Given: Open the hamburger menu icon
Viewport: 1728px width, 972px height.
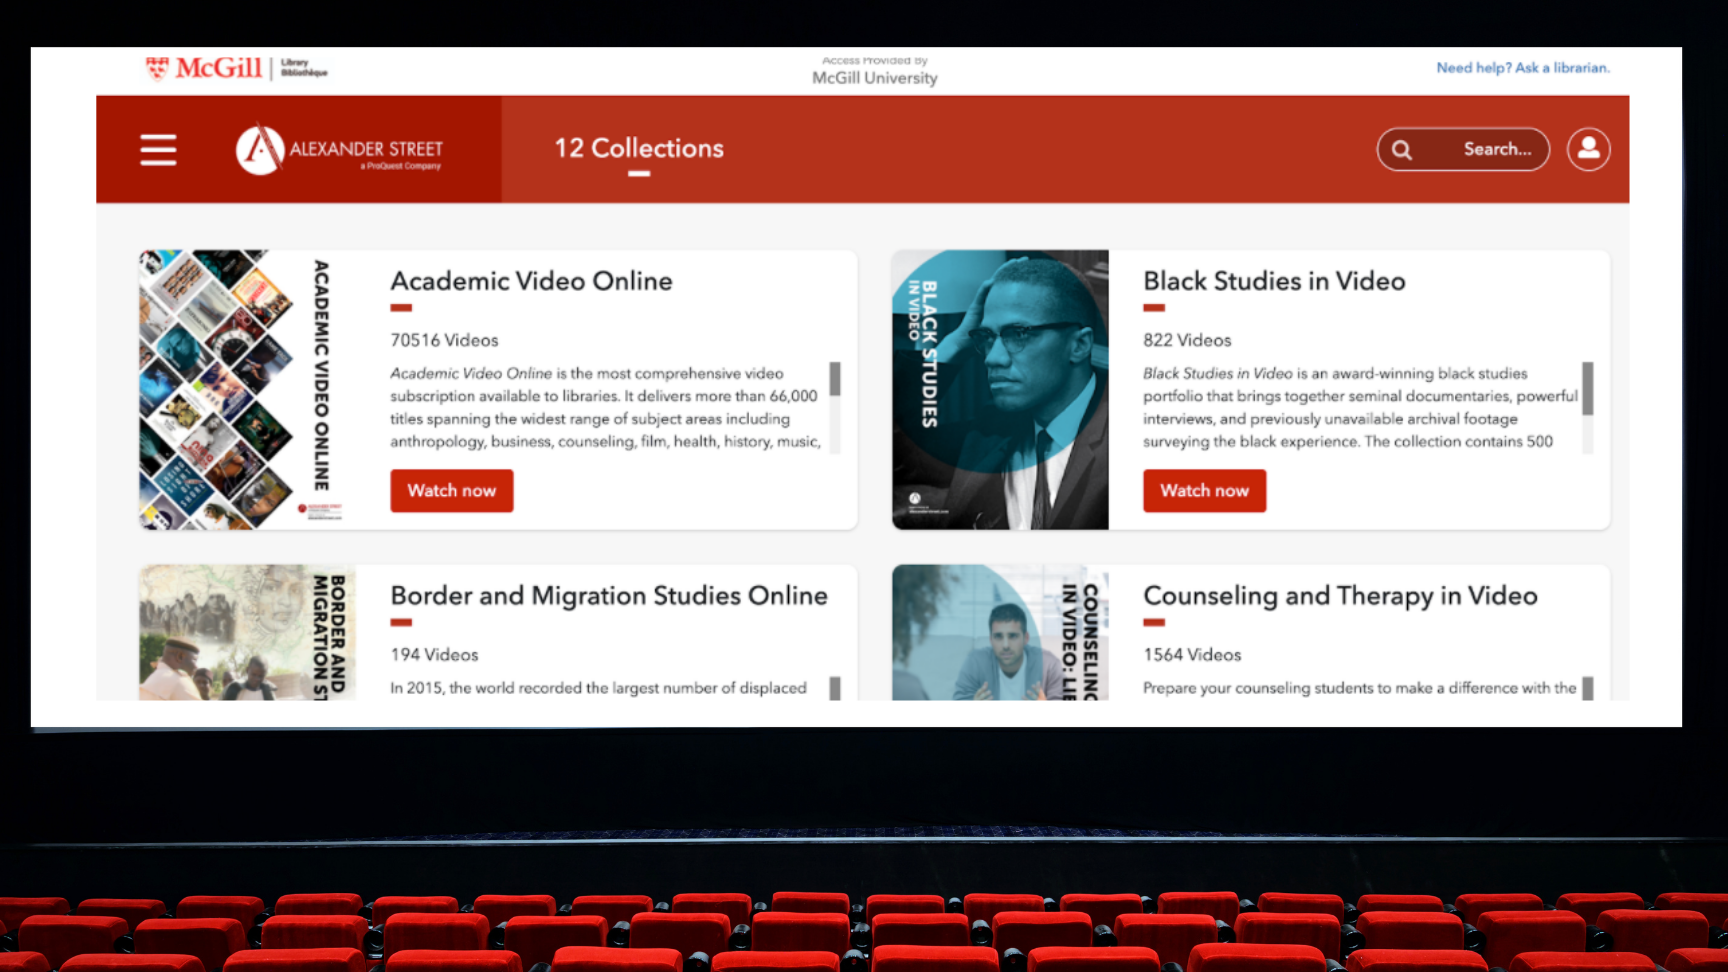Looking at the screenshot, I should click(158, 150).
